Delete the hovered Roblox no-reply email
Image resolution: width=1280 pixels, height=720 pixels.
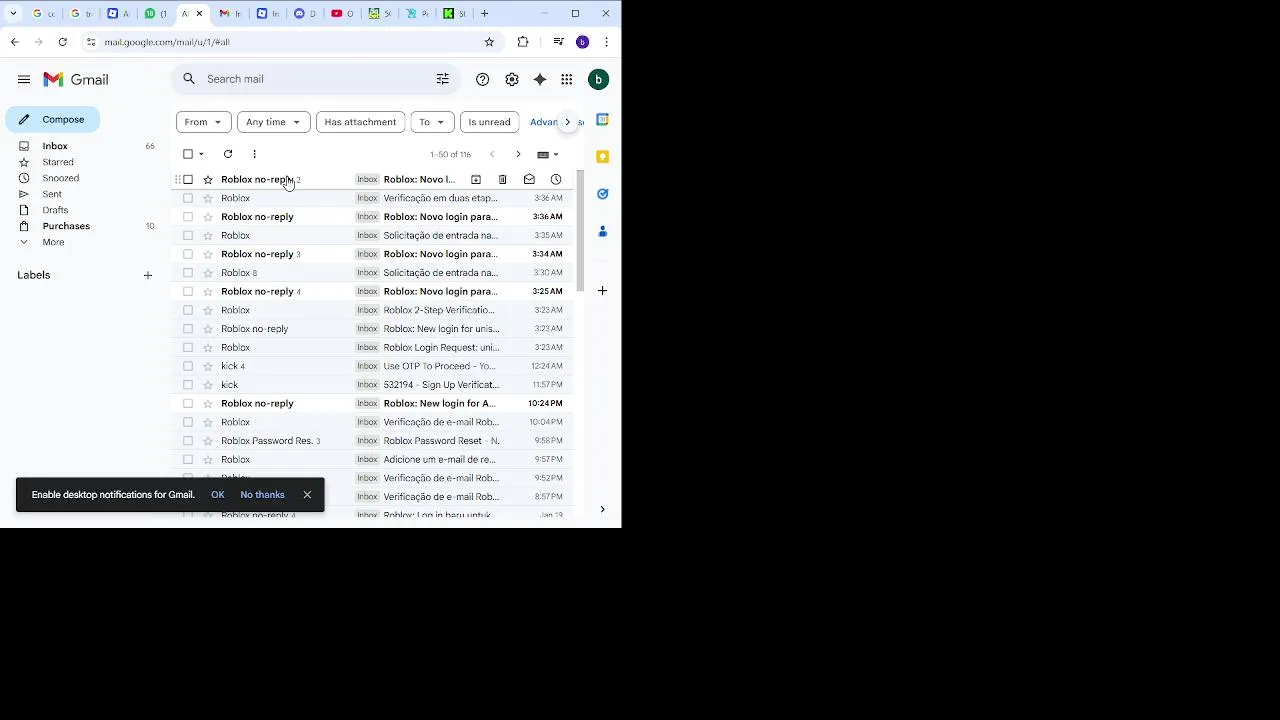tap(503, 179)
